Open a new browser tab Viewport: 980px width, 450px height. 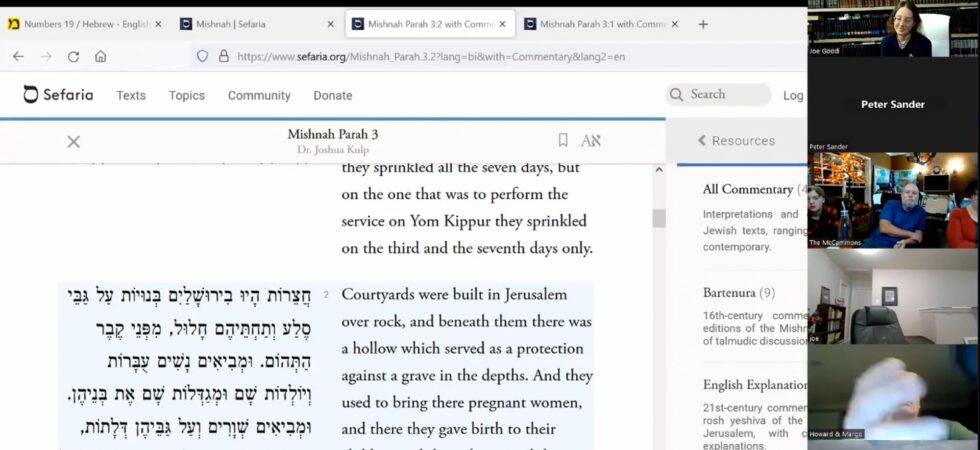[x=703, y=24]
